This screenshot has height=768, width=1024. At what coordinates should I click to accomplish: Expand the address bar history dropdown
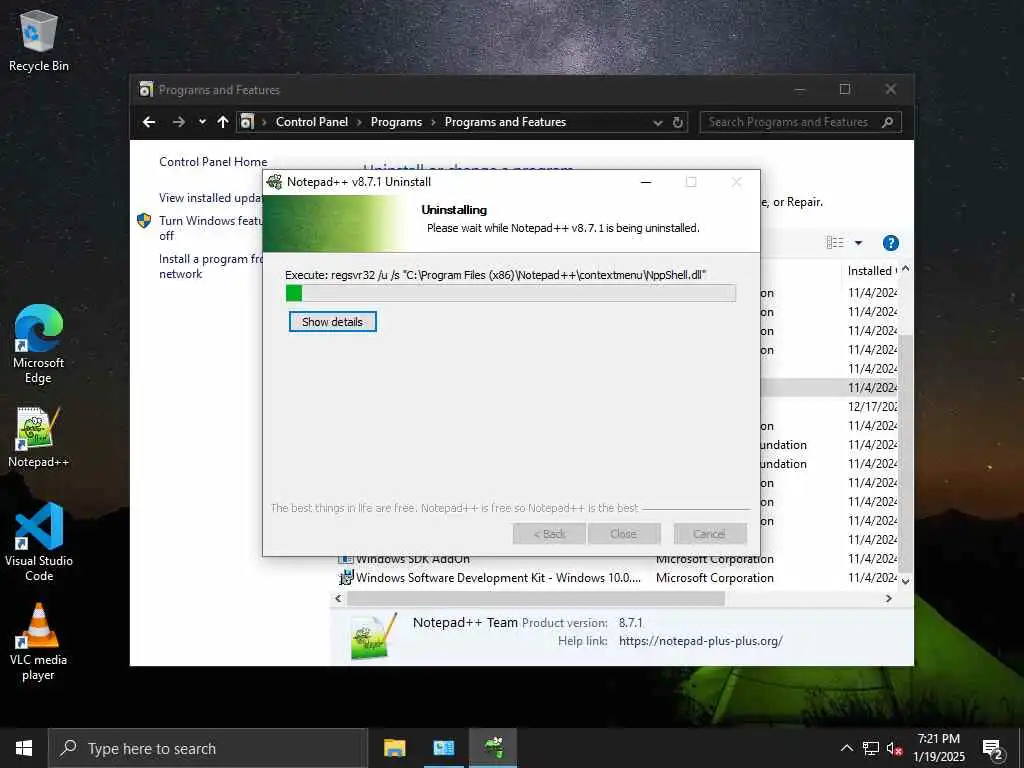click(658, 123)
